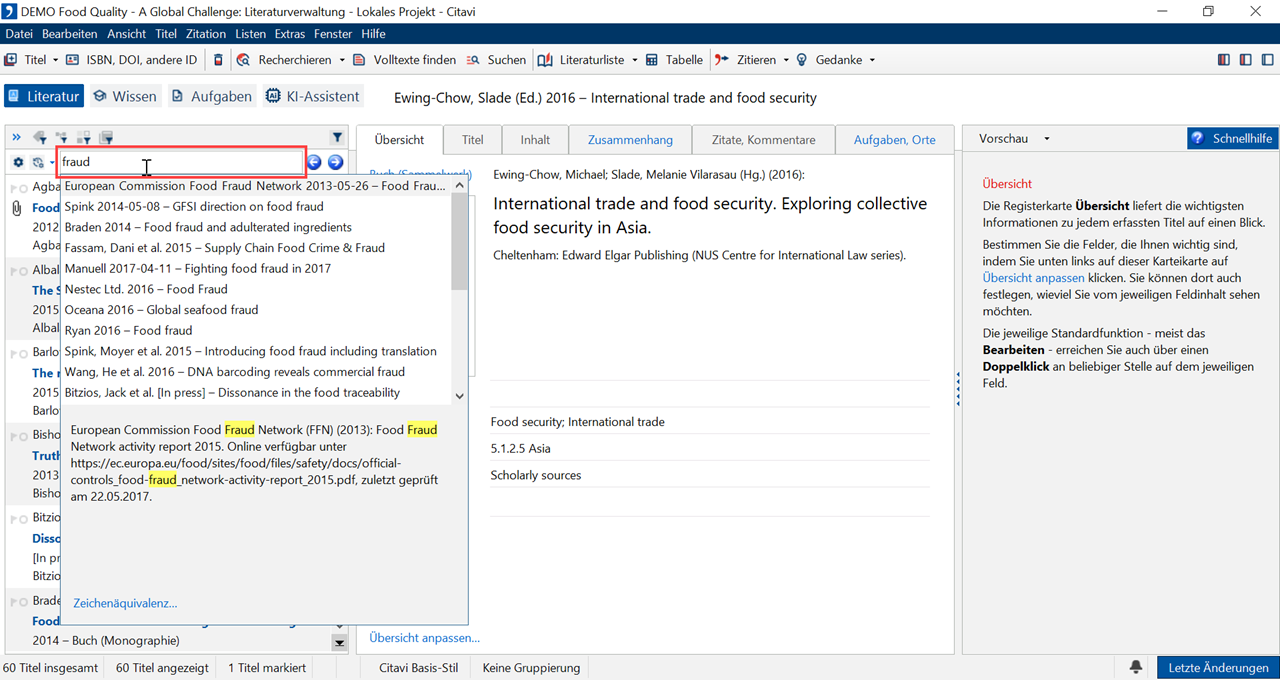Click the filter funnel icon in list panel

[337, 138]
